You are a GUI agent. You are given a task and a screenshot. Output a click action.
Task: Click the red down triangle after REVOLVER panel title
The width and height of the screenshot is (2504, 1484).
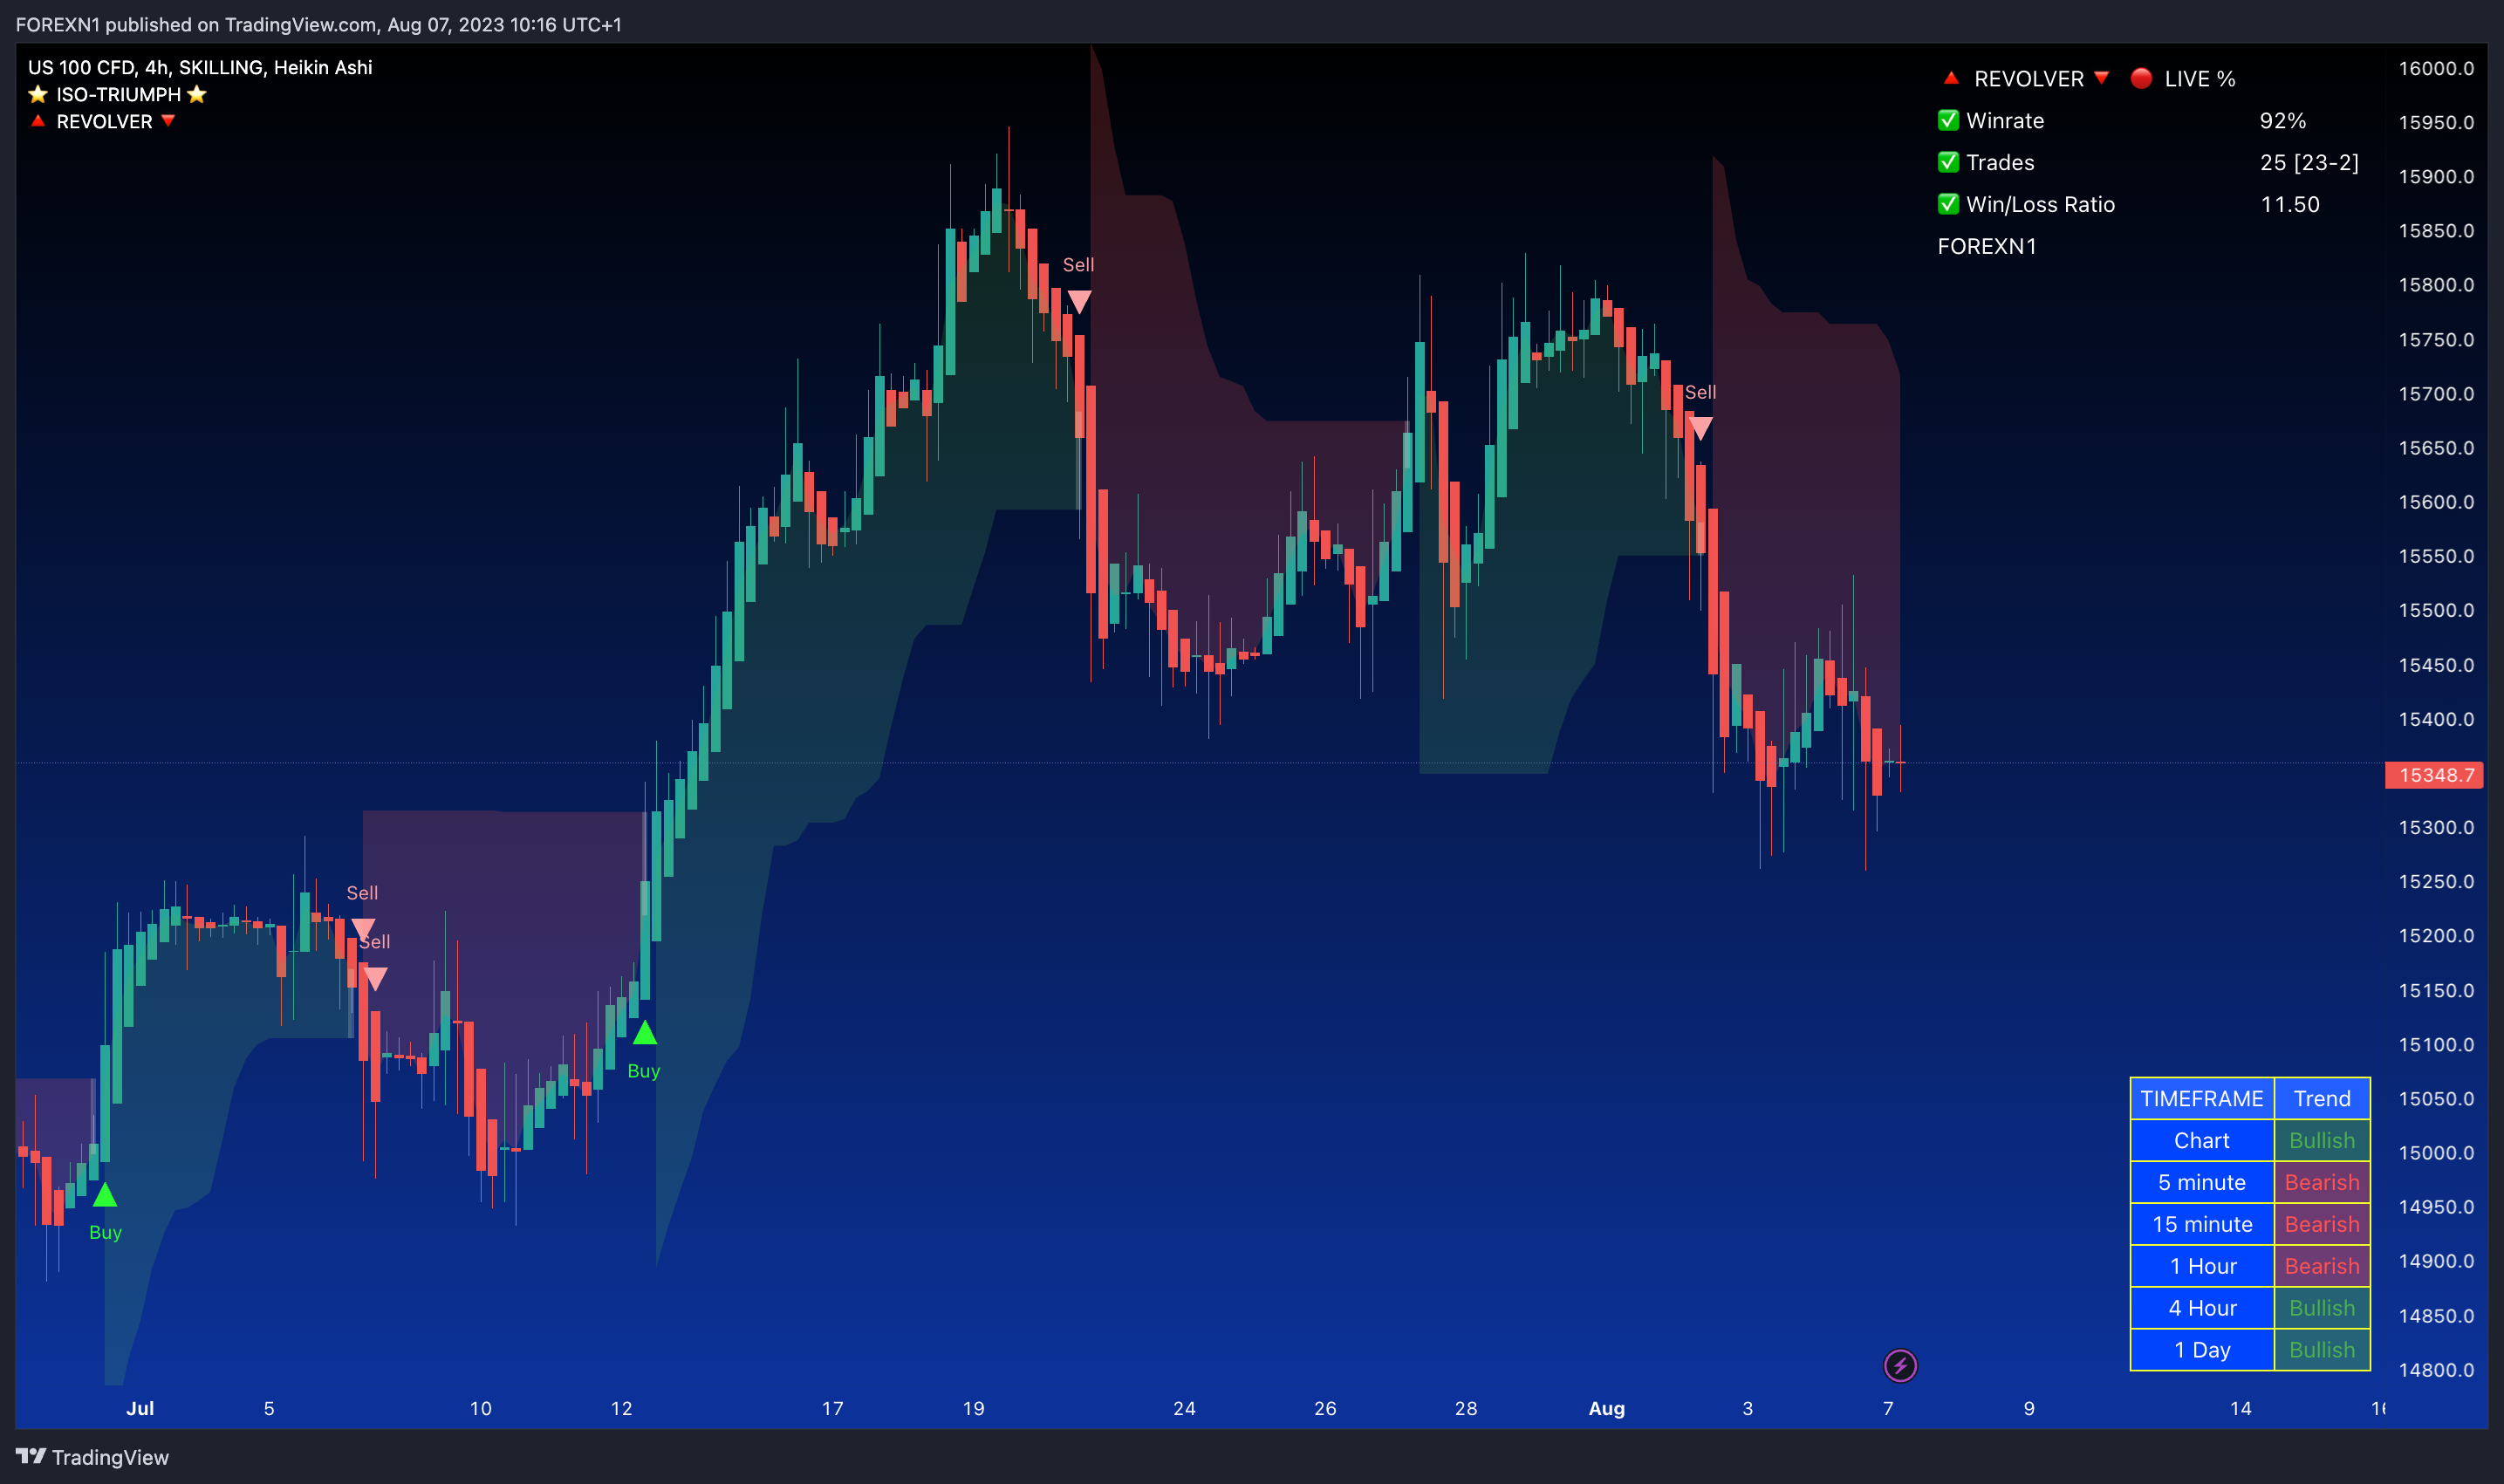click(2101, 77)
